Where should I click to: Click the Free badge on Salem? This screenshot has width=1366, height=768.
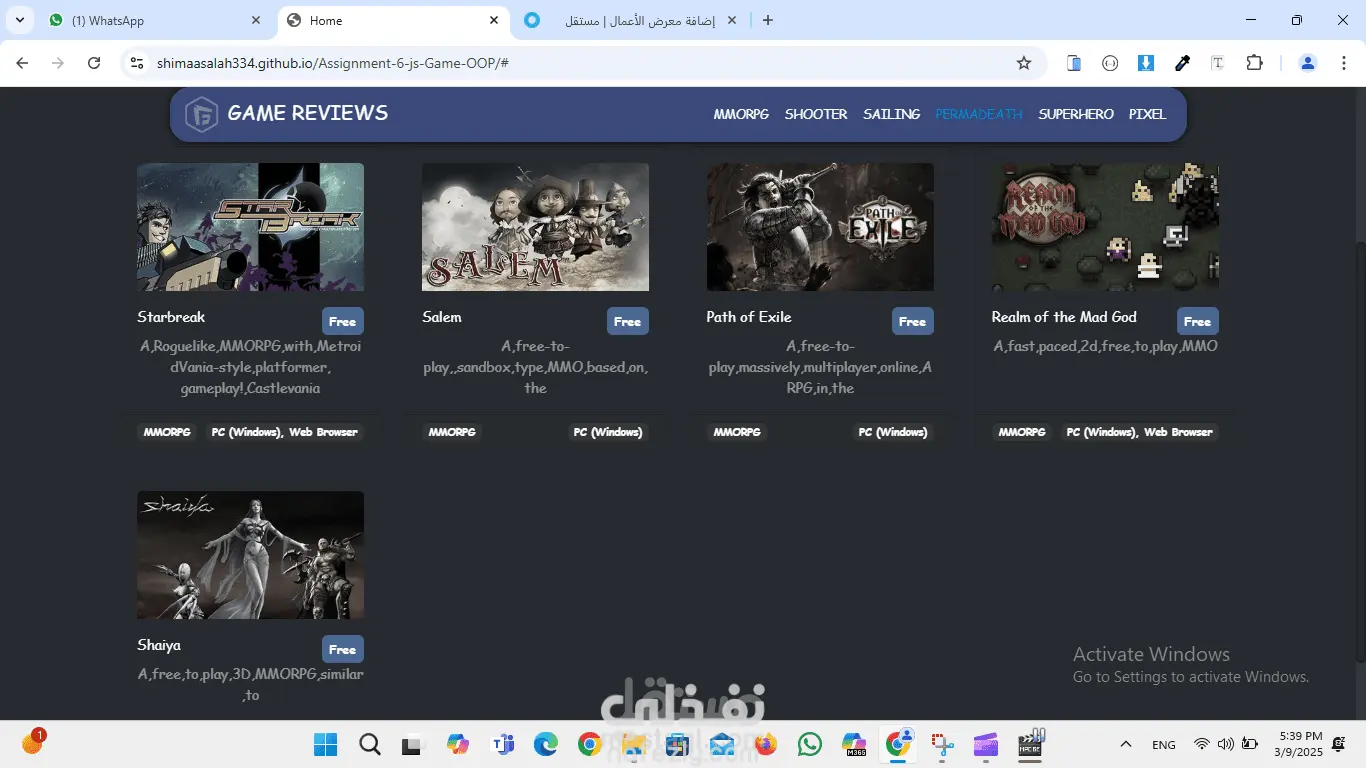coord(628,321)
